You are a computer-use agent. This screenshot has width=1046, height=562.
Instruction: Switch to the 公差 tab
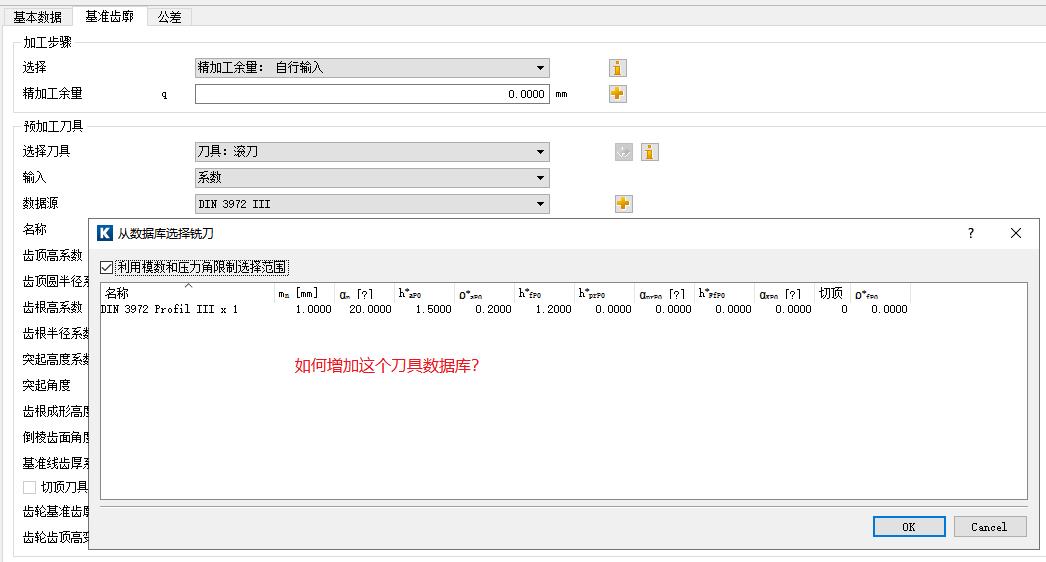[x=169, y=17]
